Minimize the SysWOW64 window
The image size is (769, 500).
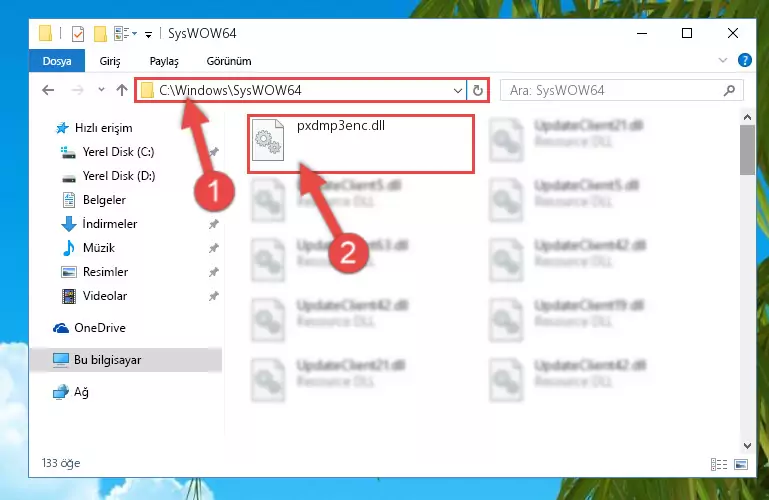pos(641,33)
